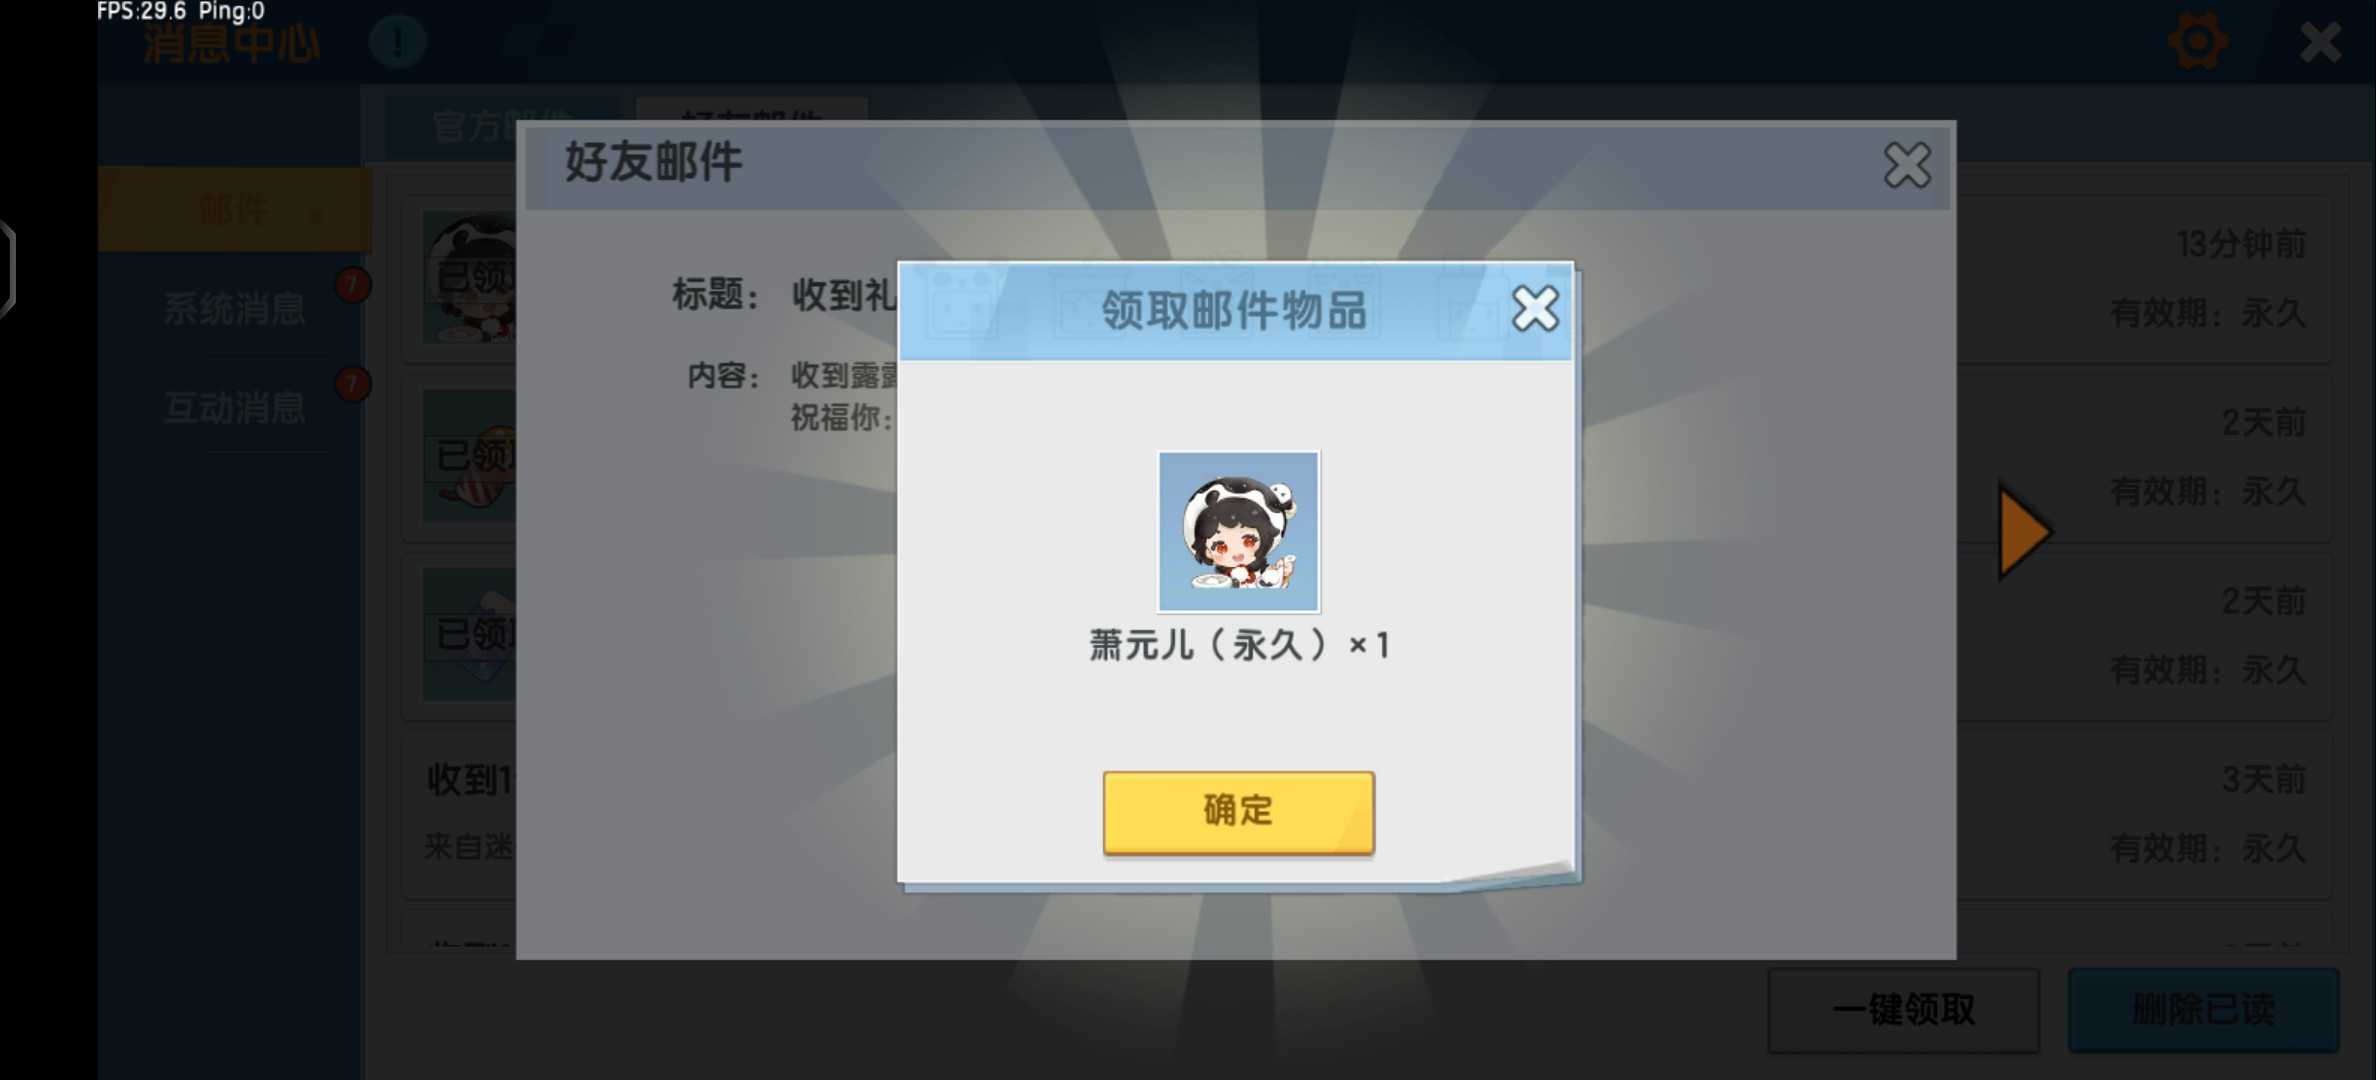This screenshot has height=1080, width=2376.
Task: Open the mail dated 3天前
Action: point(1366,812)
